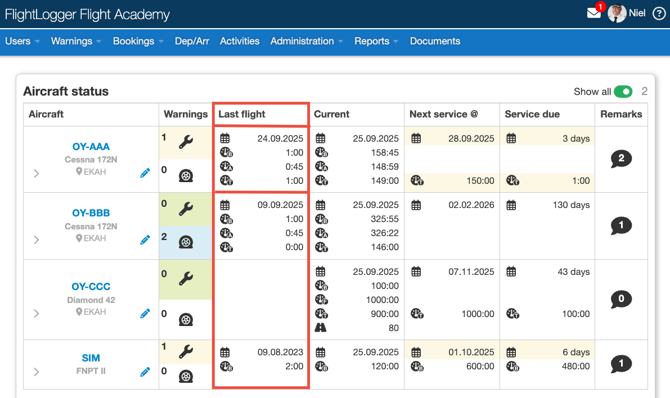Open OY-CCC remarks bubble showing 0
The height and width of the screenshot is (398, 670).
(x=621, y=299)
